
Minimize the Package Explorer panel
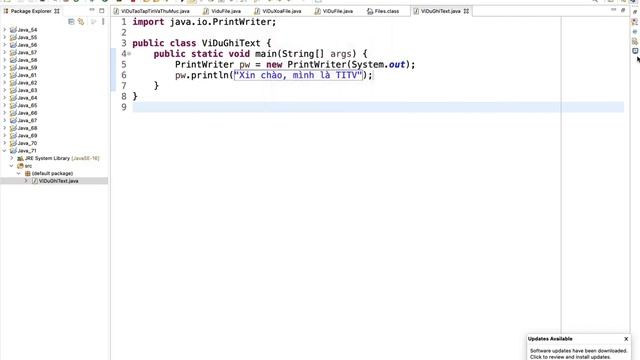click(x=92, y=10)
